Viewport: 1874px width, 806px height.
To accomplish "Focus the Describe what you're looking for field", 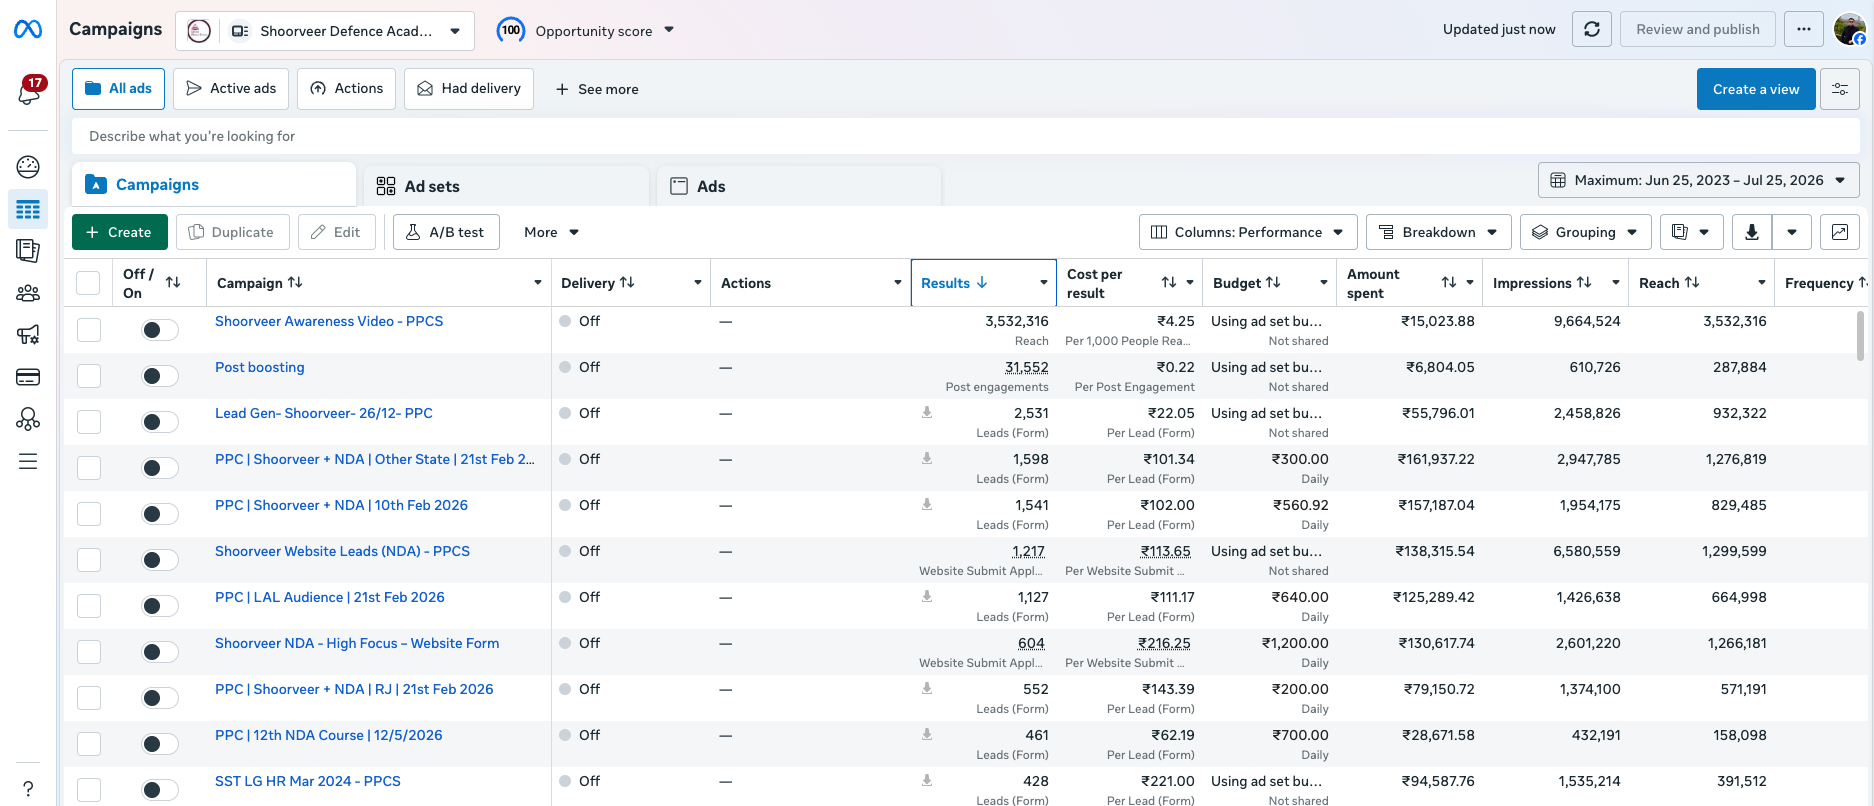I will point(966,136).
